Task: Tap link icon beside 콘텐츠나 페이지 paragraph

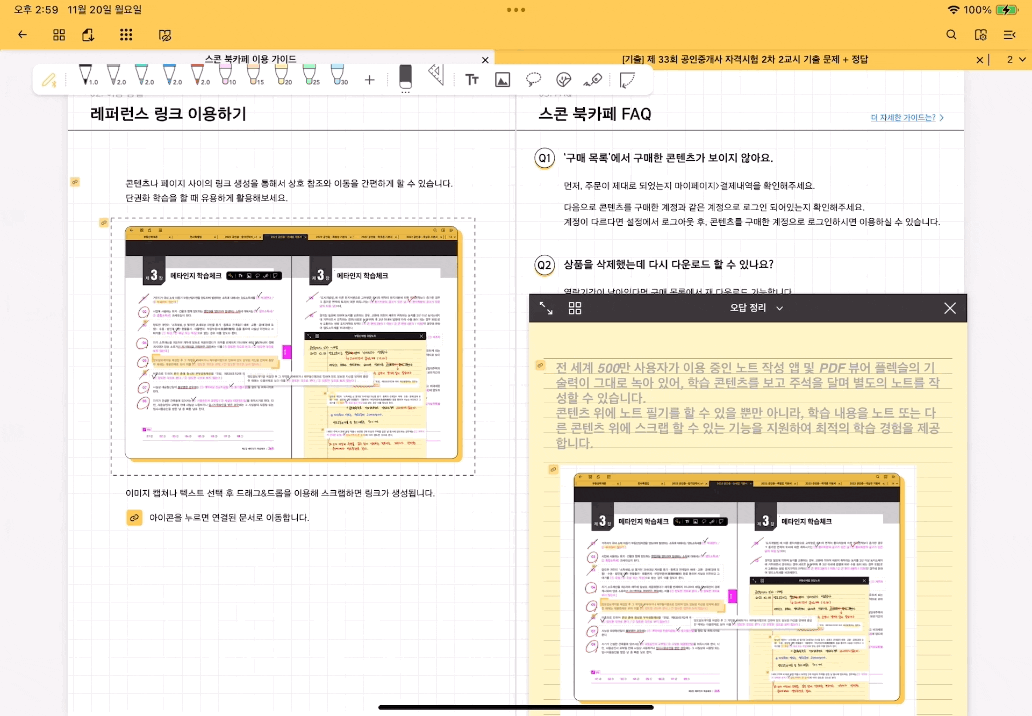Action: [75, 182]
